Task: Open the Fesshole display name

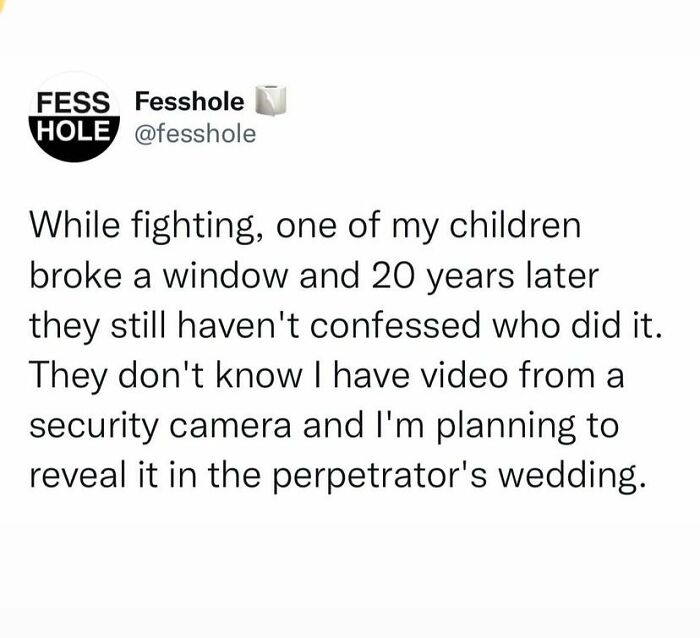Action: pos(189,101)
